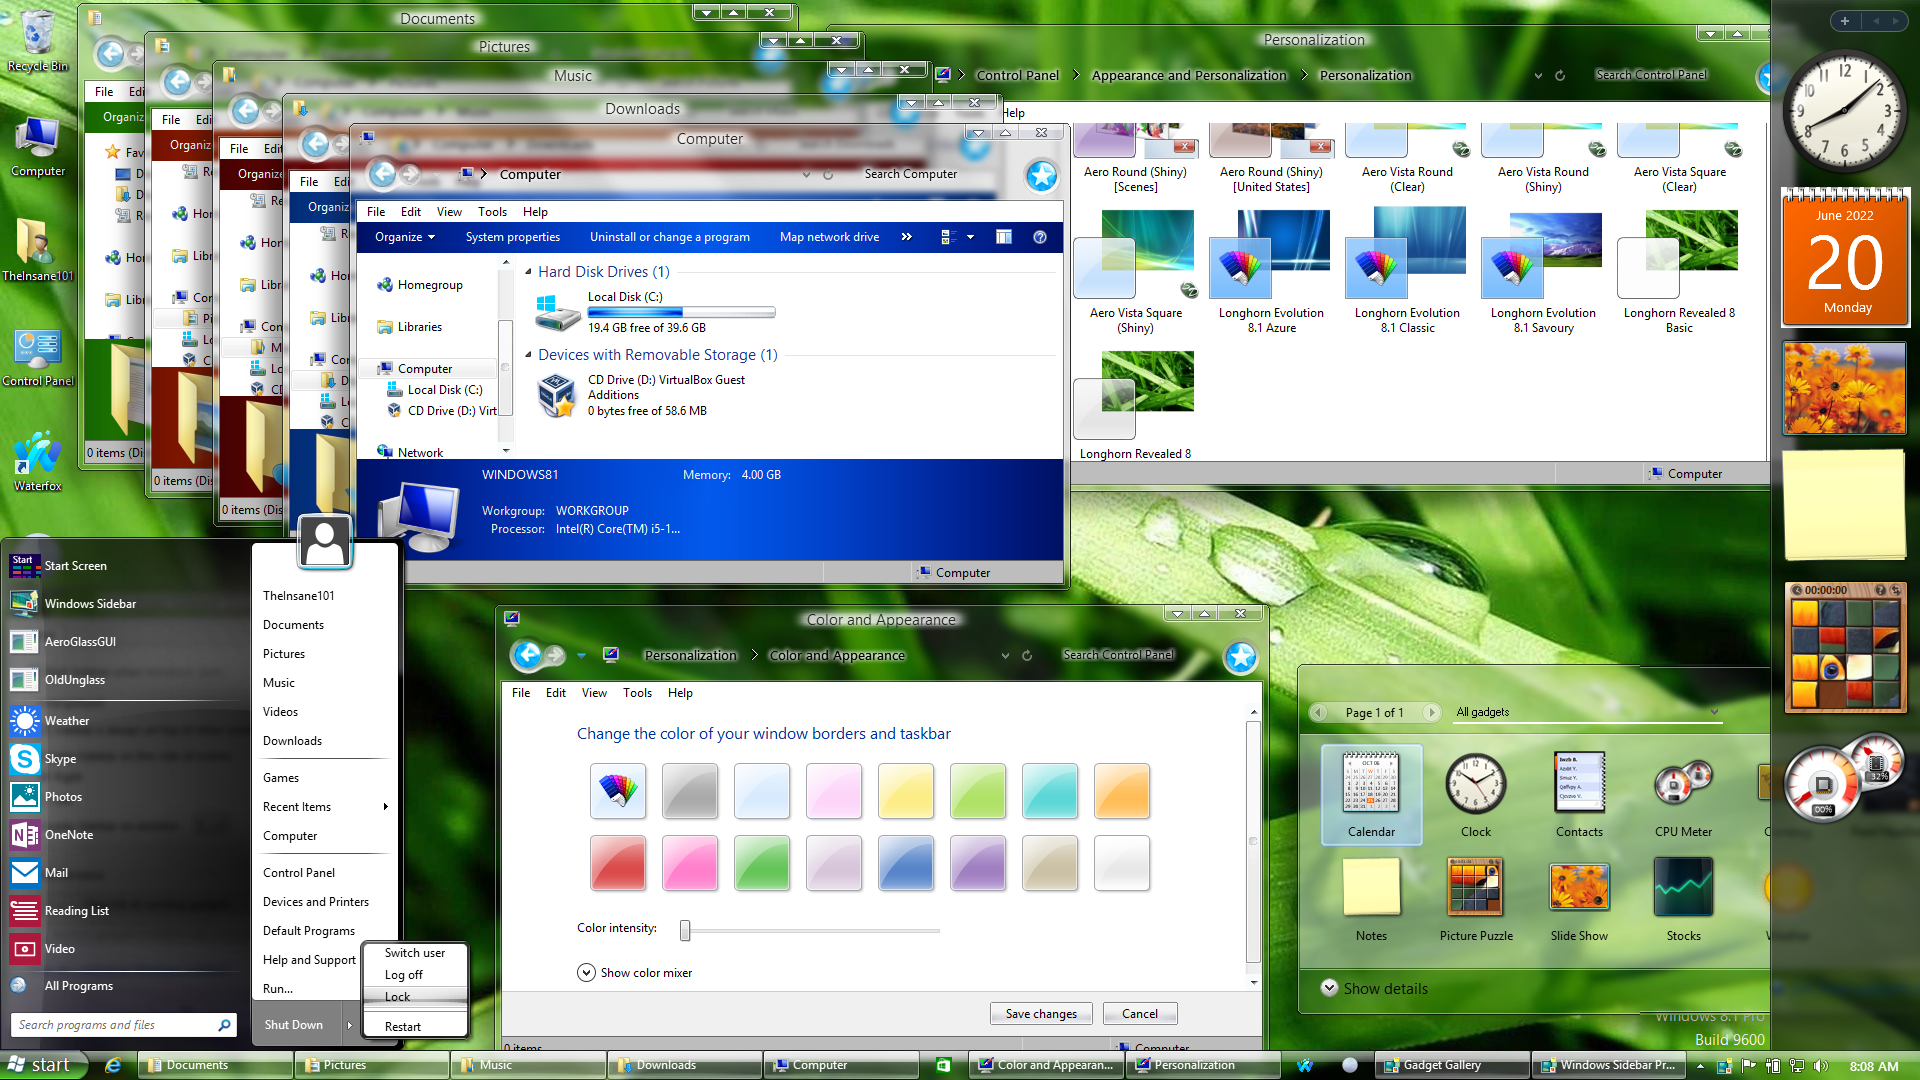Collapse the Hard Disk Drives group

click(x=529, y=272)
